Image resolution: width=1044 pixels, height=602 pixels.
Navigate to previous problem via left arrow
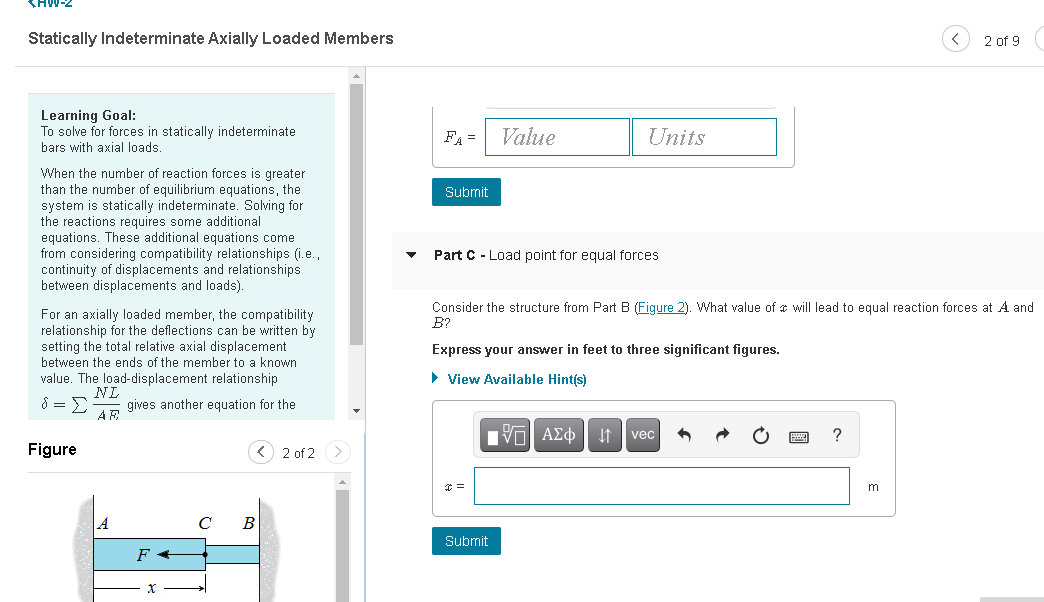[x=955, y=39]
